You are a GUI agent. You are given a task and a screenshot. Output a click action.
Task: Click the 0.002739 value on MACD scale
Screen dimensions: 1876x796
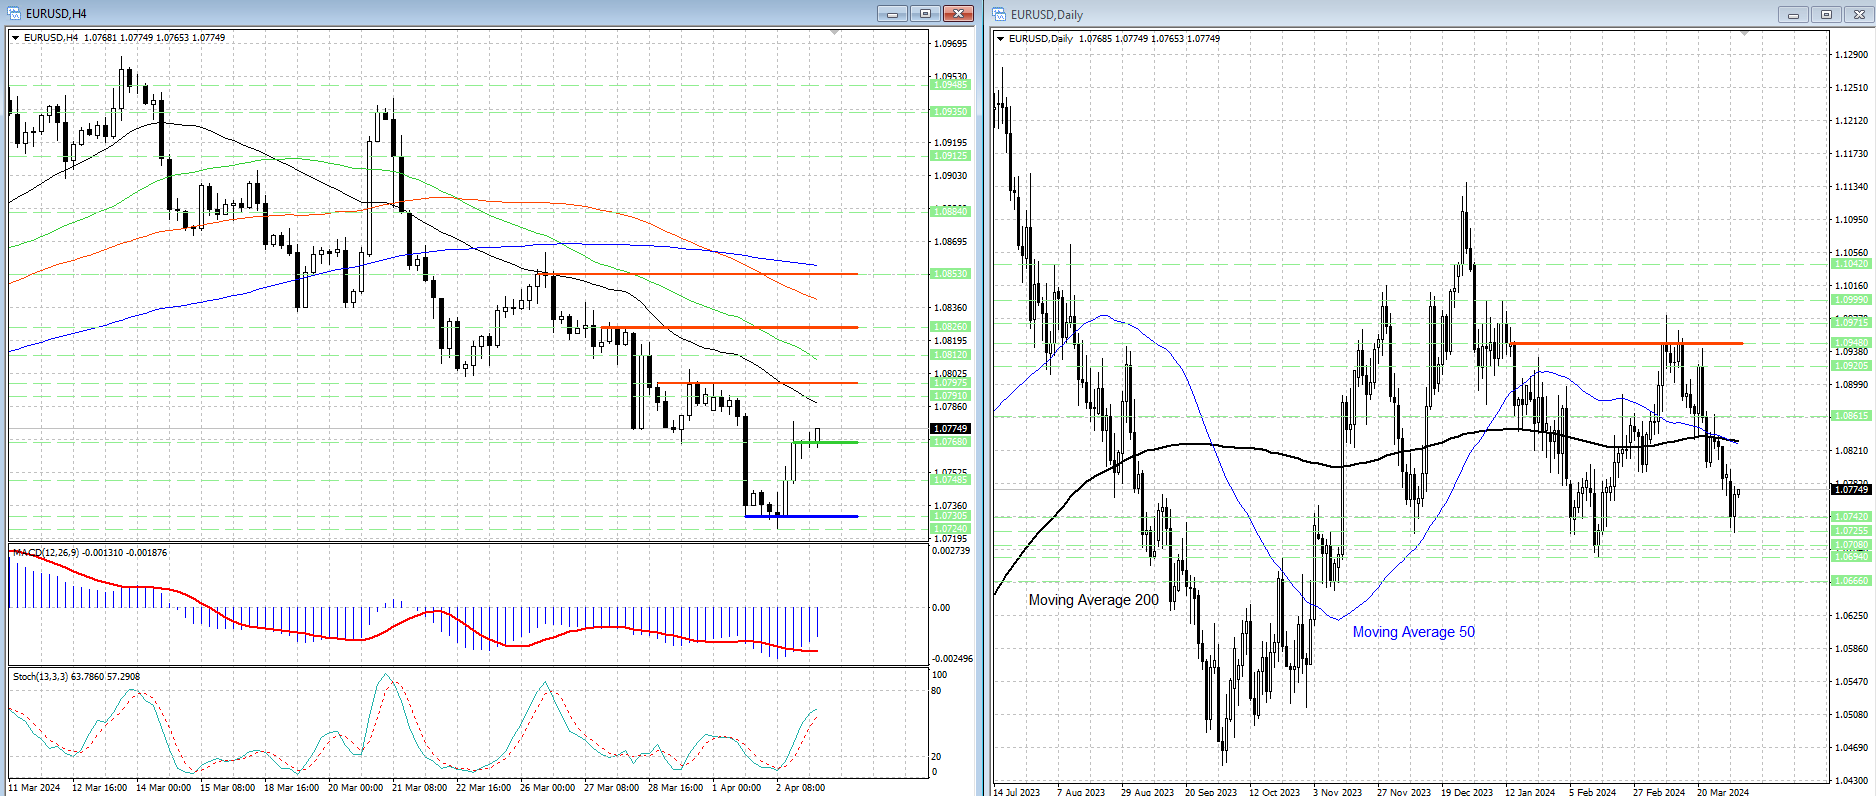click(x=951, y=551)
